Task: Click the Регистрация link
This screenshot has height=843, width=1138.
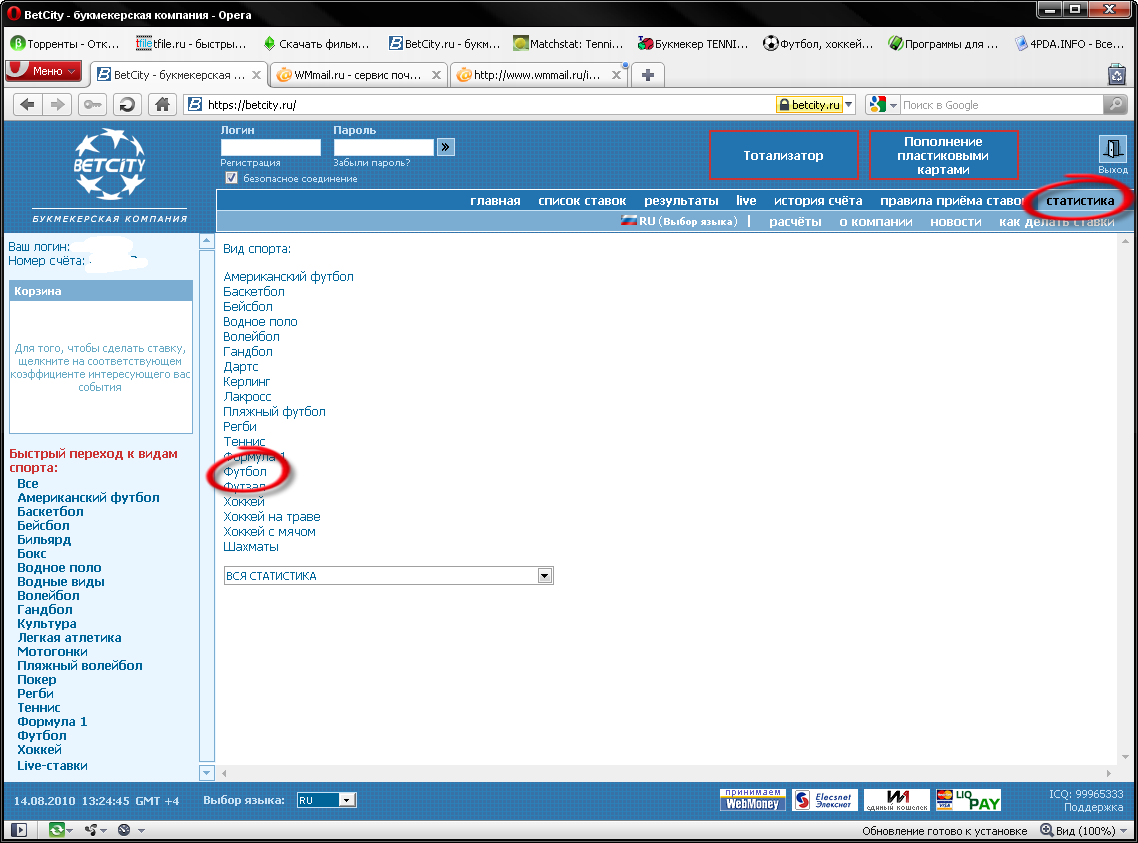Action: (x=250, y=163)
